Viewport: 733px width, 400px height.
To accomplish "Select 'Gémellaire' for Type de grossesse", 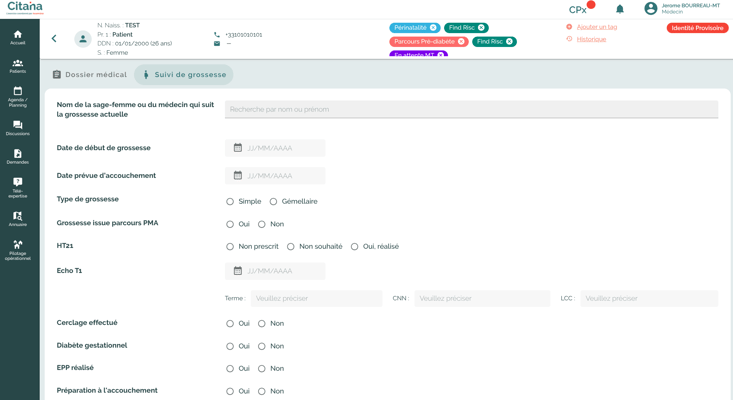I will click(274, 202).
